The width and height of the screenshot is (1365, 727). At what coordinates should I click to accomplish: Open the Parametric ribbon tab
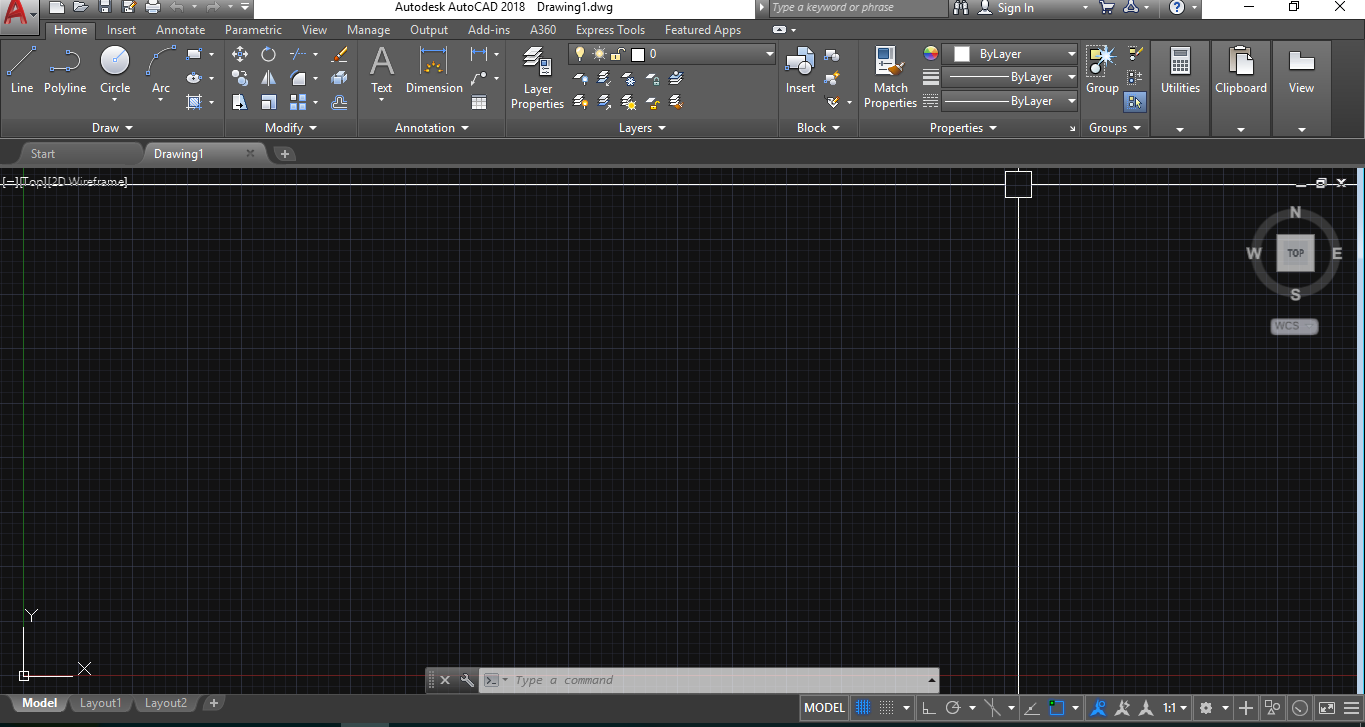253,30
